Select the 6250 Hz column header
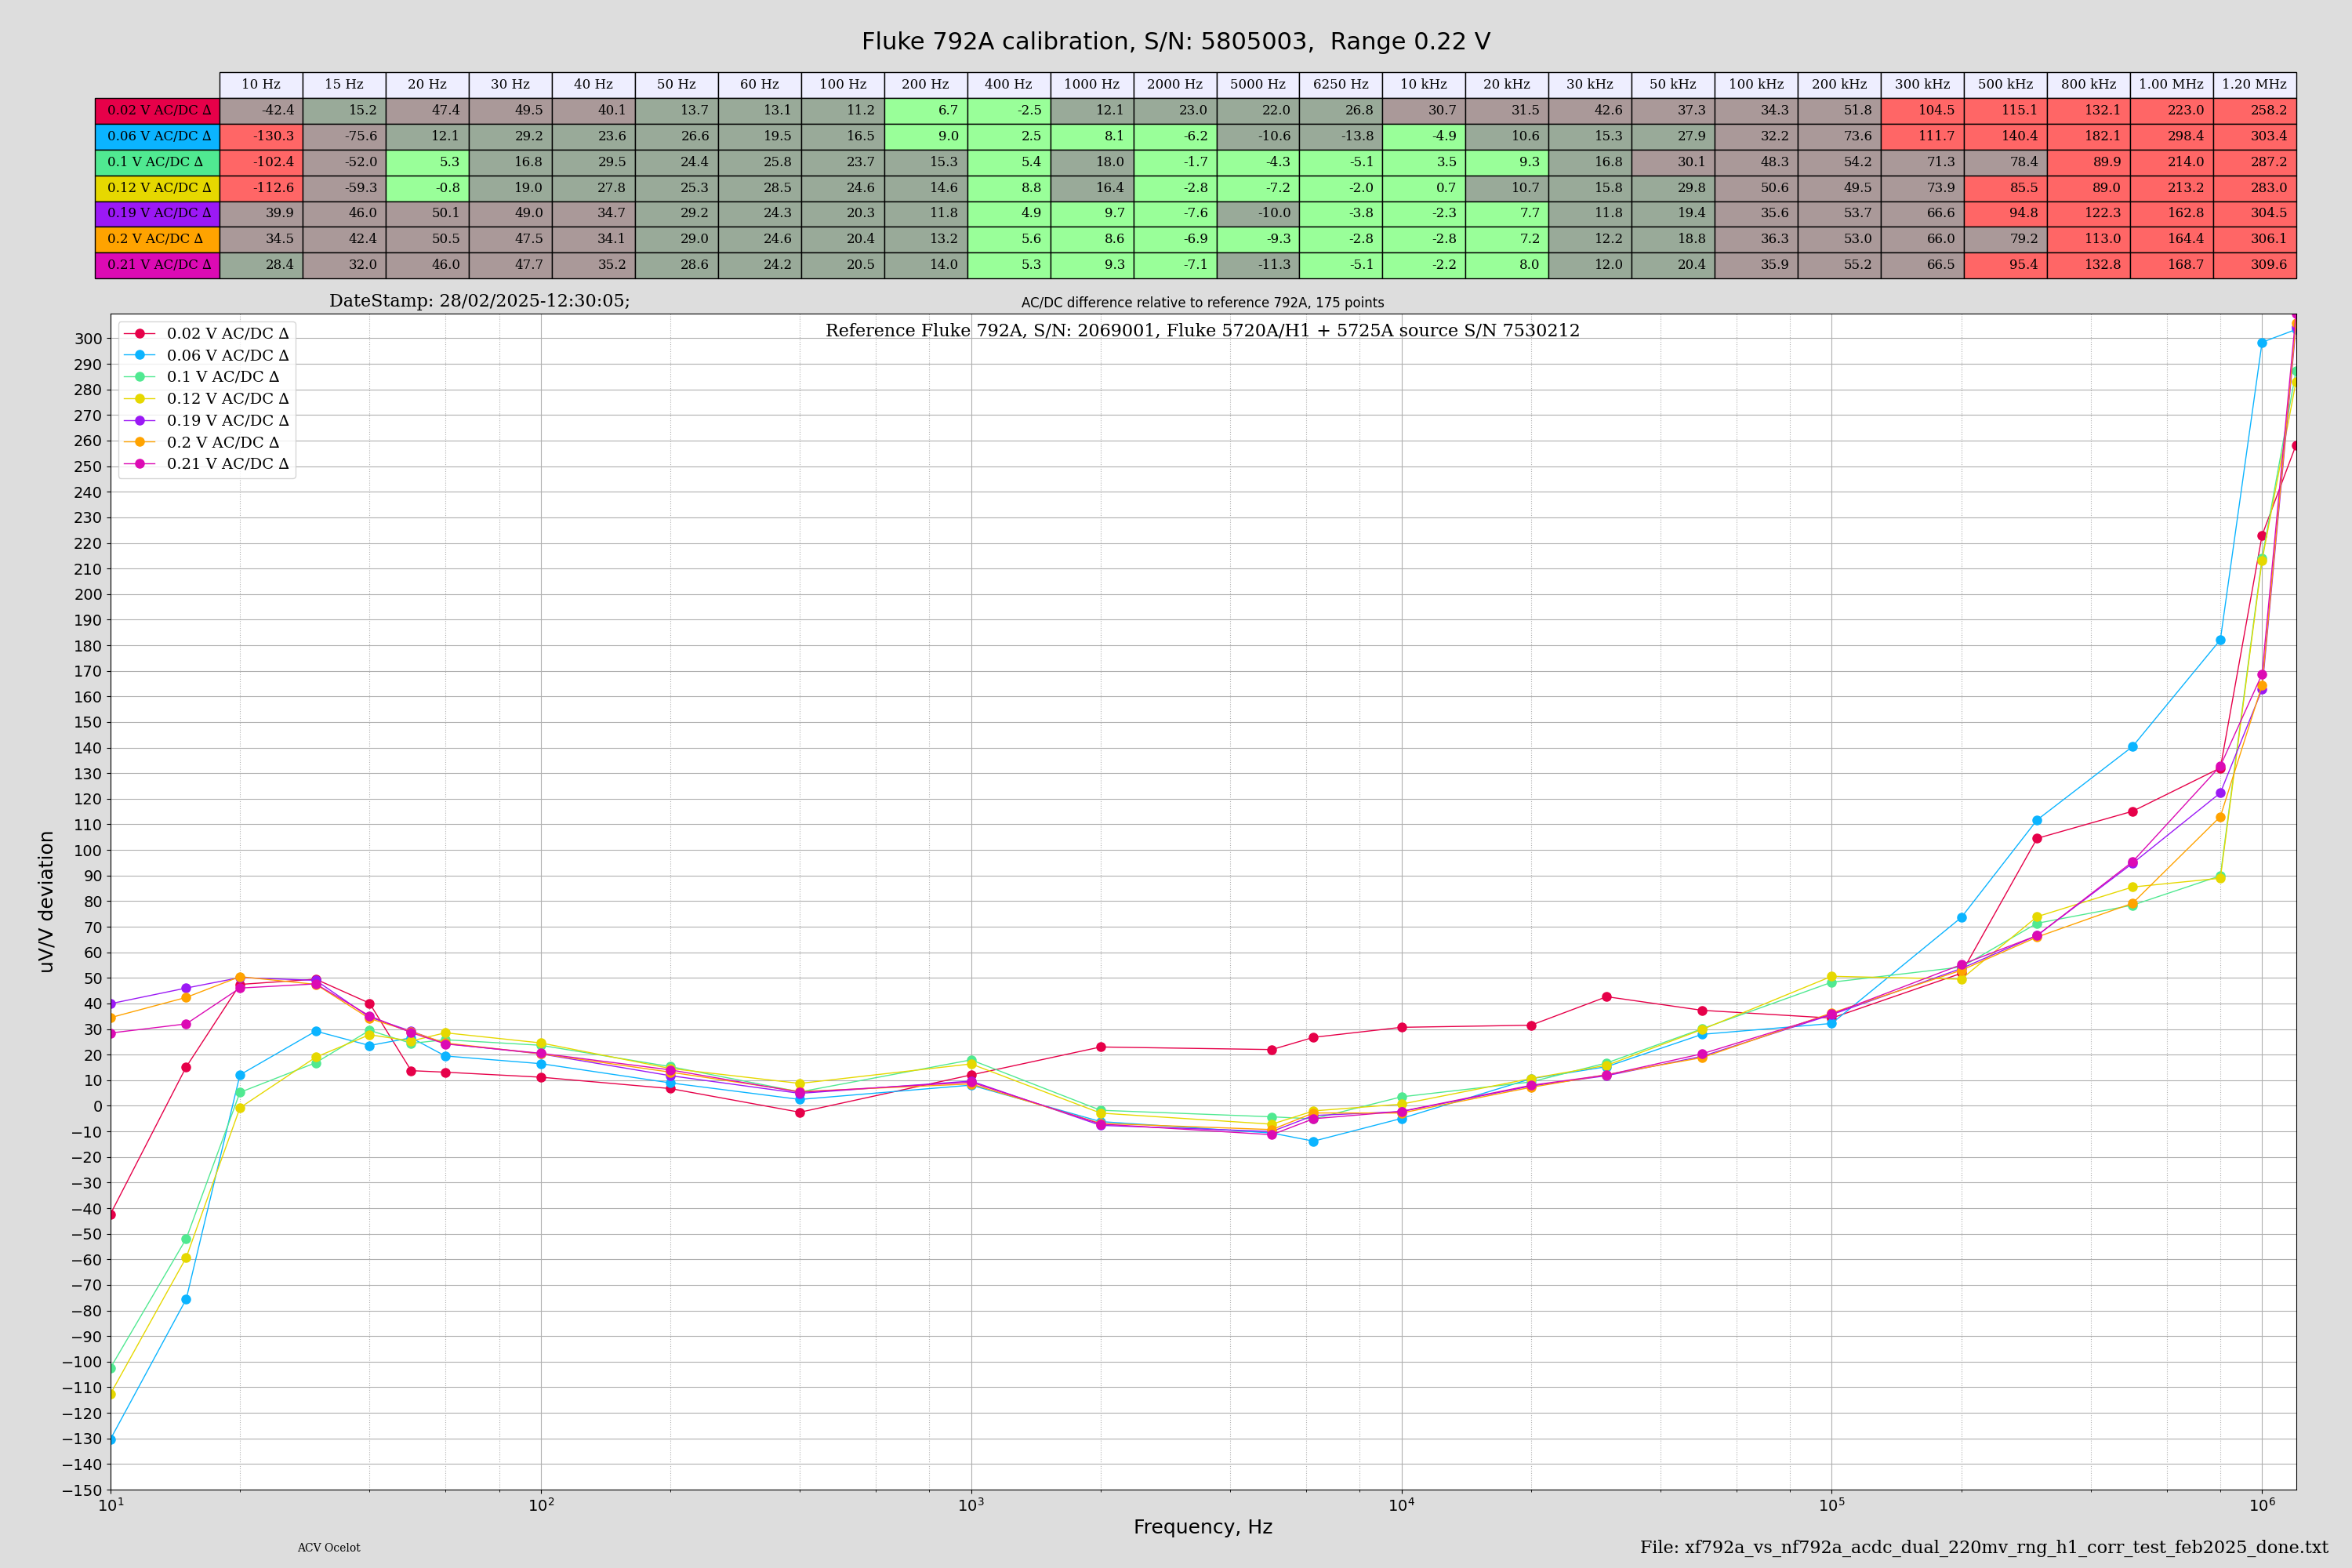Viewport: 2352px width, 1568px height. 1341,85
